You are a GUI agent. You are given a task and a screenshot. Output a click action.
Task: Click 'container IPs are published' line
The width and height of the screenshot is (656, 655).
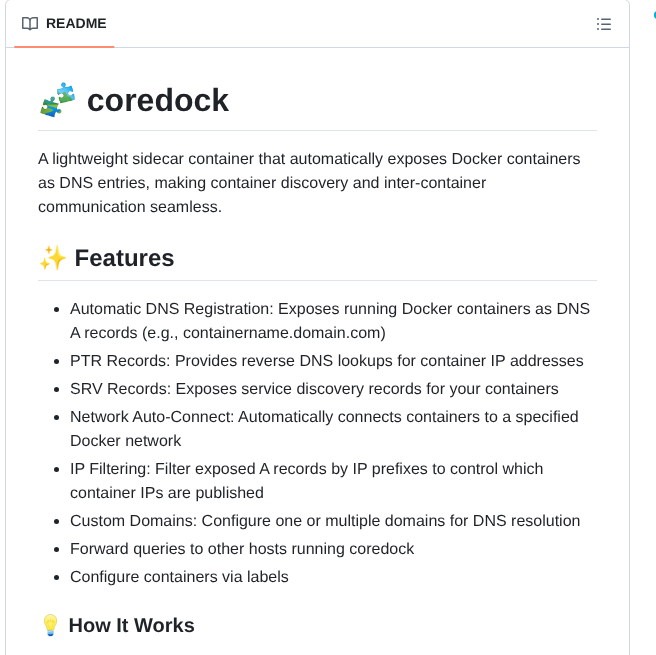click(167, 493)
